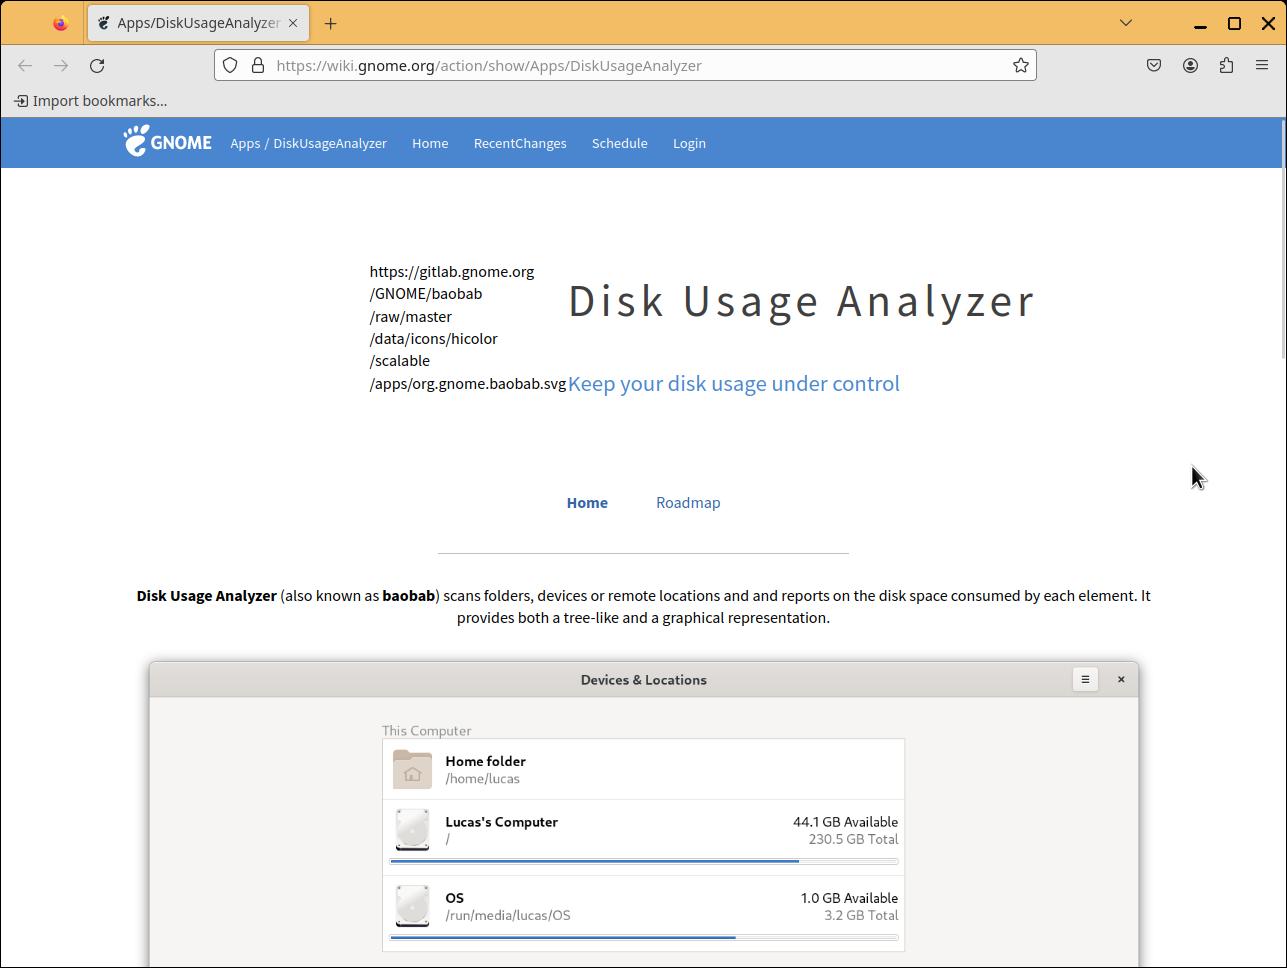1287x968 pixels.
Task: Click the Firefox logo icon beside the tab
Action: tap(60, 23)
